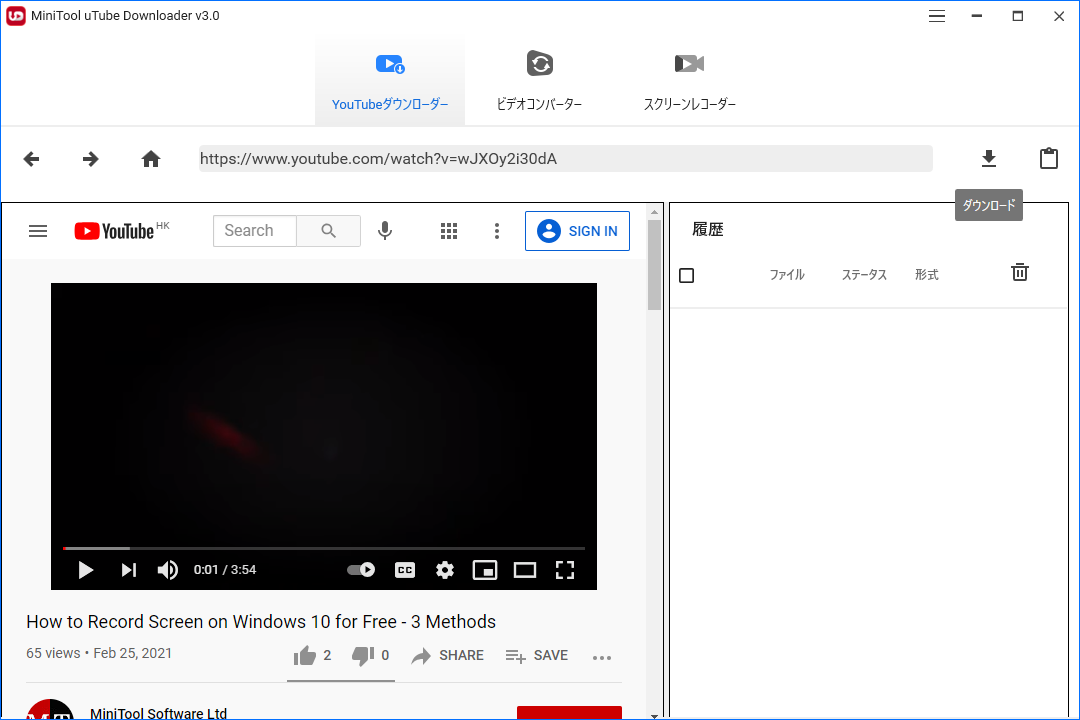
Task: Click the red subscribe button
Action: click(x=569, y=712)
